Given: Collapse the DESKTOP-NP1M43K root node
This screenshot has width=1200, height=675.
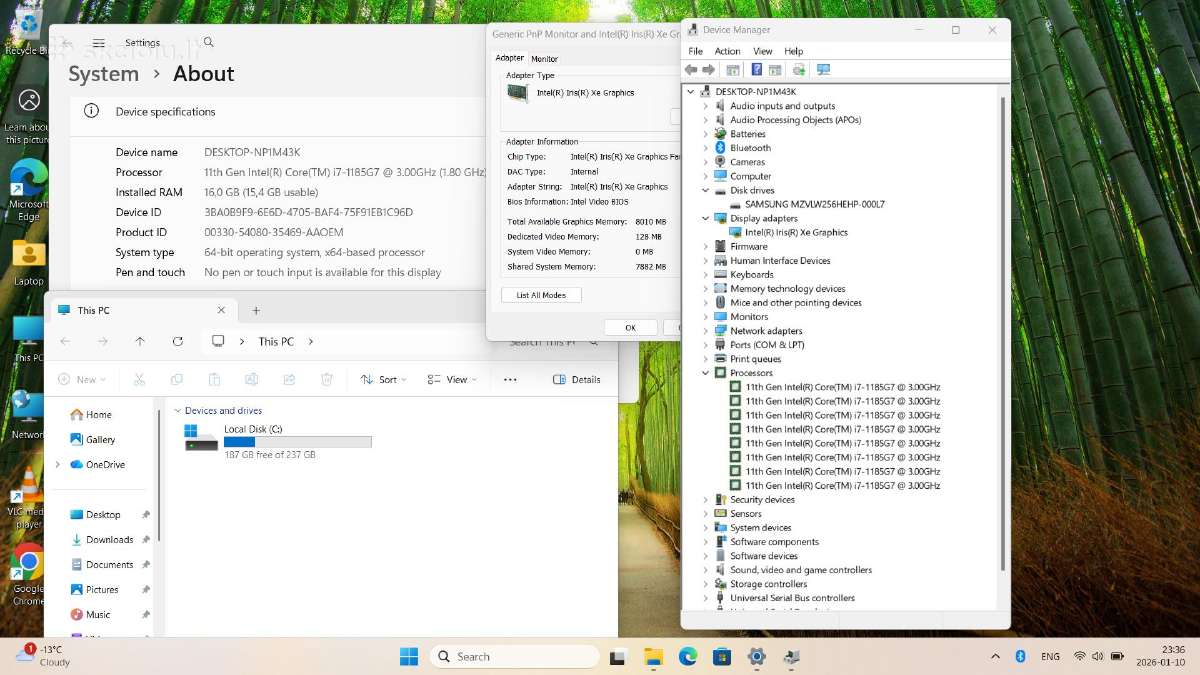Looking at the screenshot, I should click(690, 91).
